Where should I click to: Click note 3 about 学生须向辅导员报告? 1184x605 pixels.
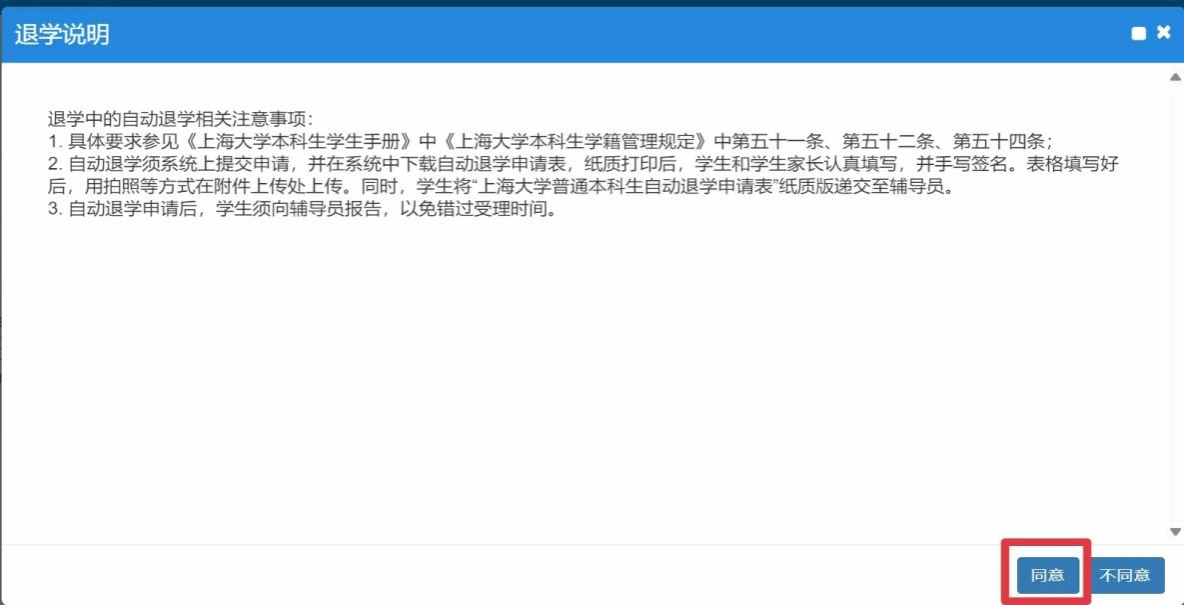pos(301,210)
